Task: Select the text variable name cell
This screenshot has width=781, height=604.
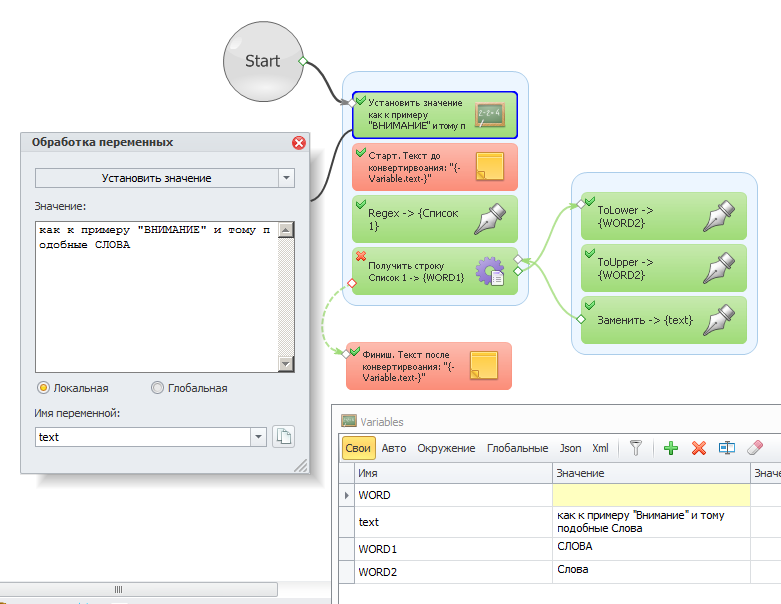Action: point(453,522)
